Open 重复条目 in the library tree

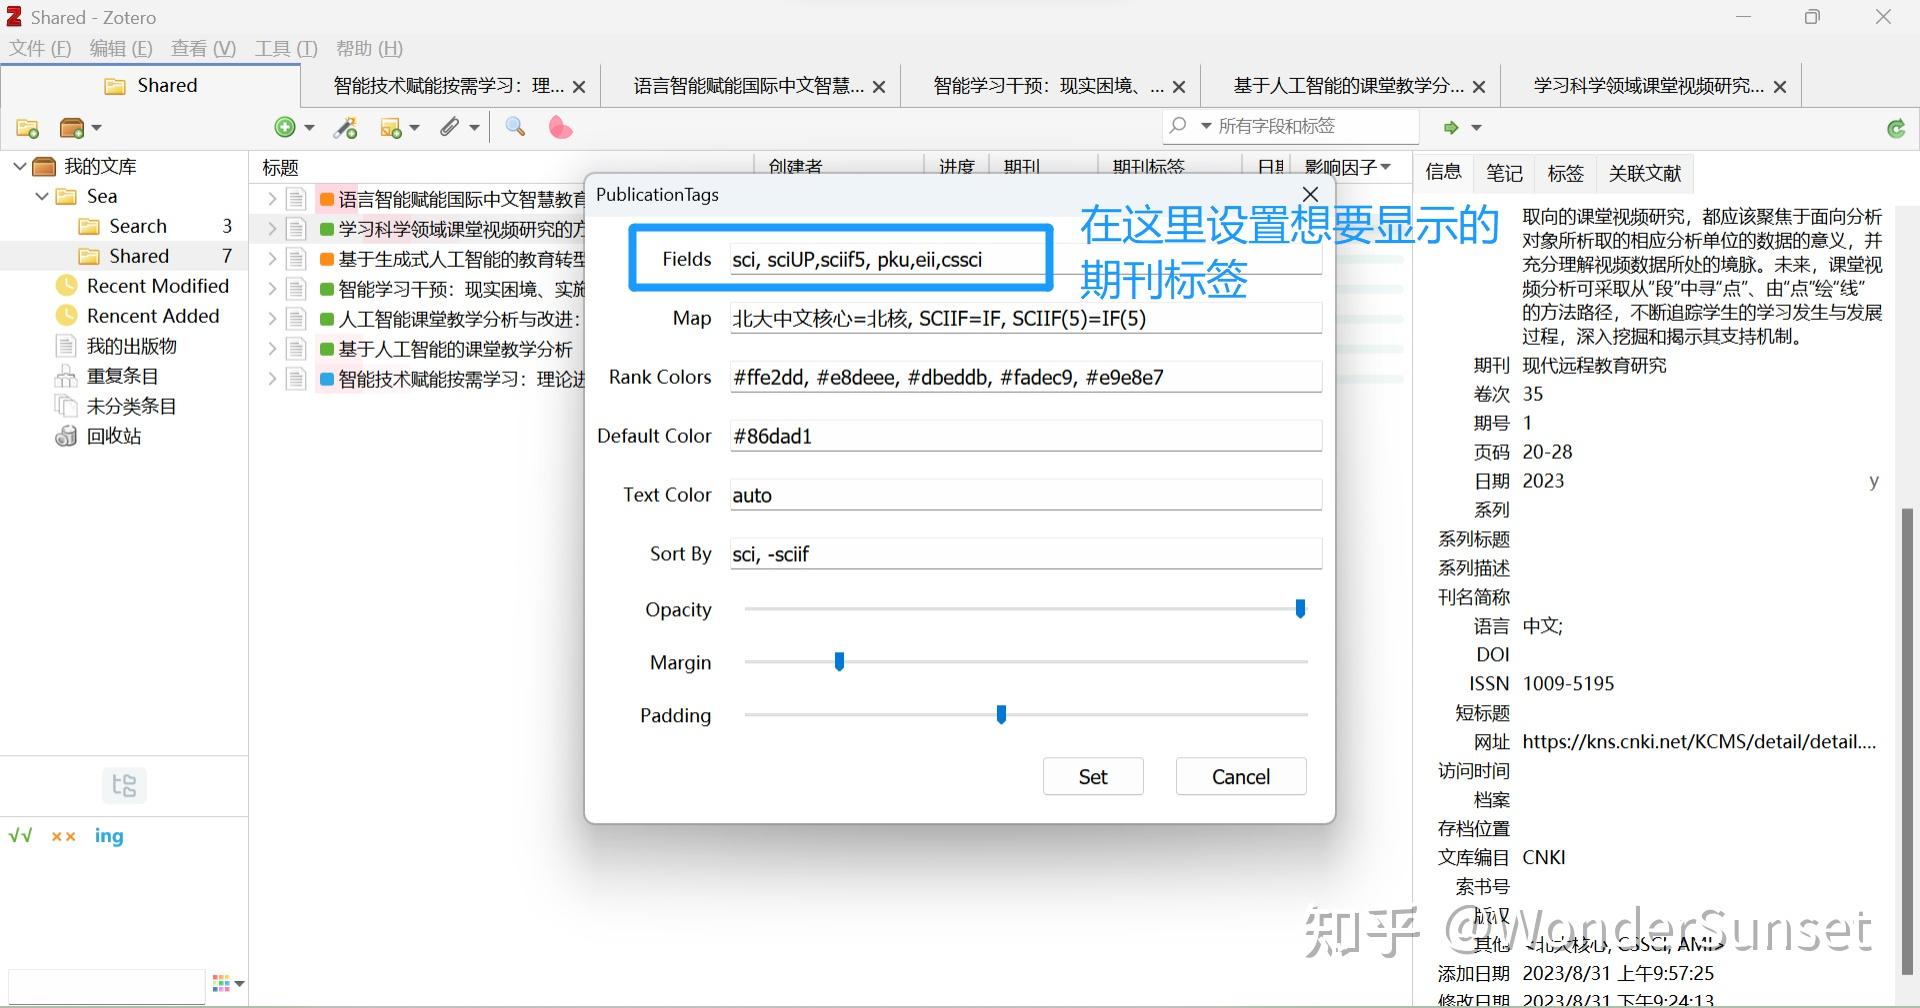tap(123, 376)
